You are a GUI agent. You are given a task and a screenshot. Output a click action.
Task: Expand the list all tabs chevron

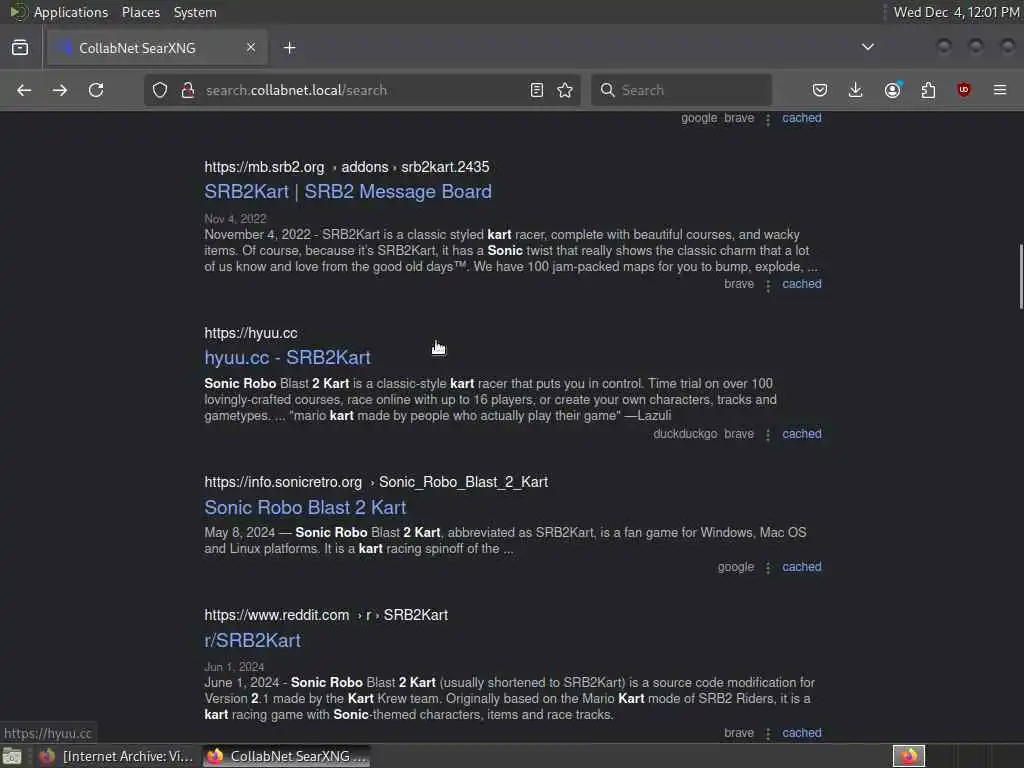[x=868, y=47]
